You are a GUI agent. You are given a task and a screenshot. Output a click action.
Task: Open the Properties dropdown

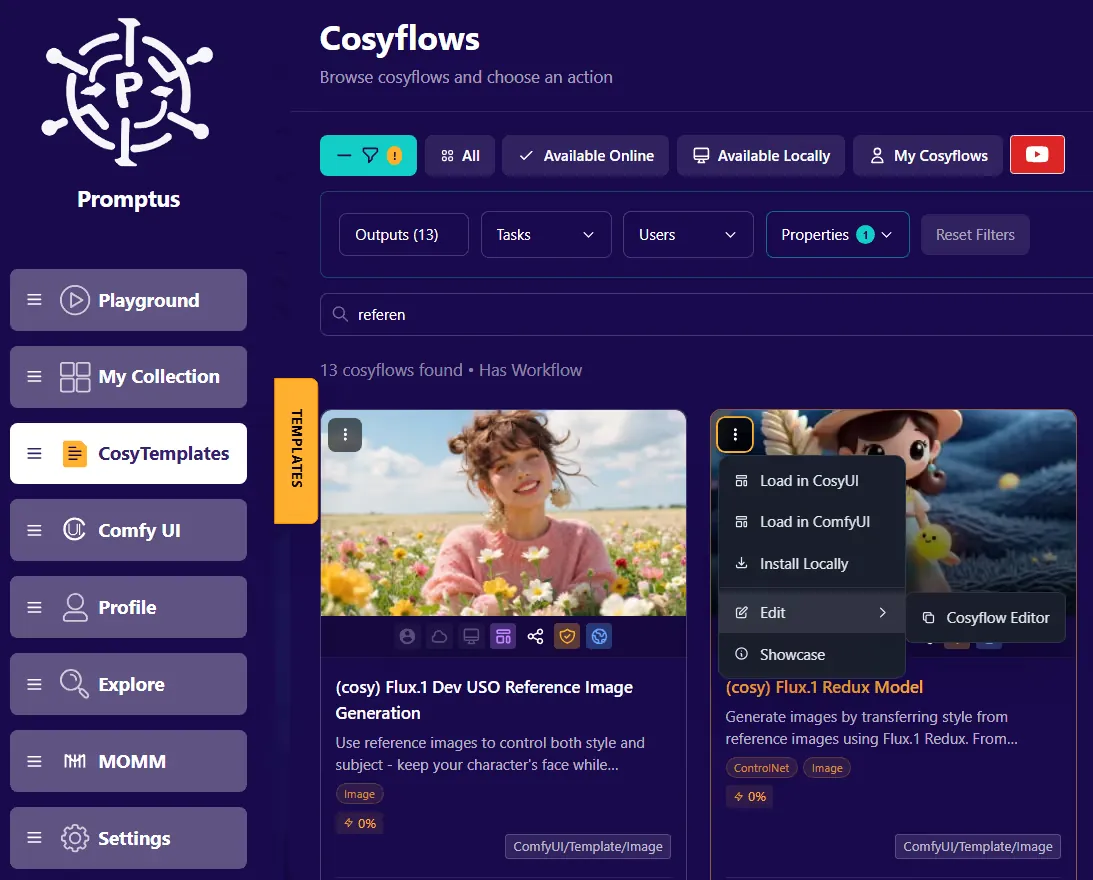click(x=837, y=234)
